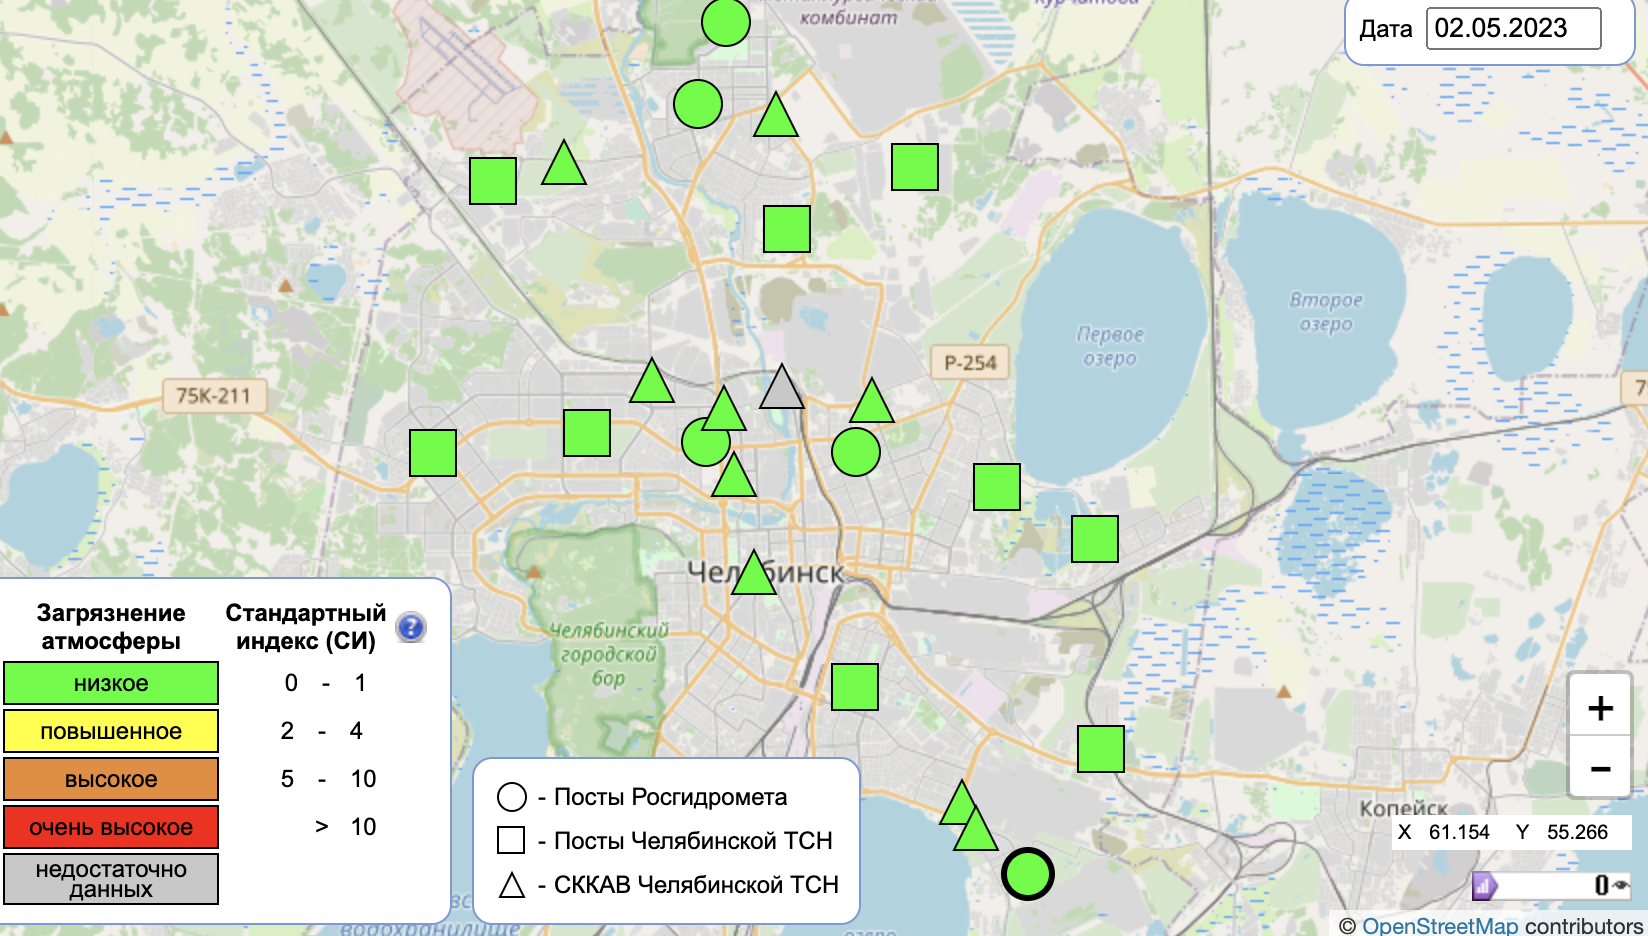Click the Y coordinate value 55.266
The image size is (1648, 936).
pos(1577,832)
